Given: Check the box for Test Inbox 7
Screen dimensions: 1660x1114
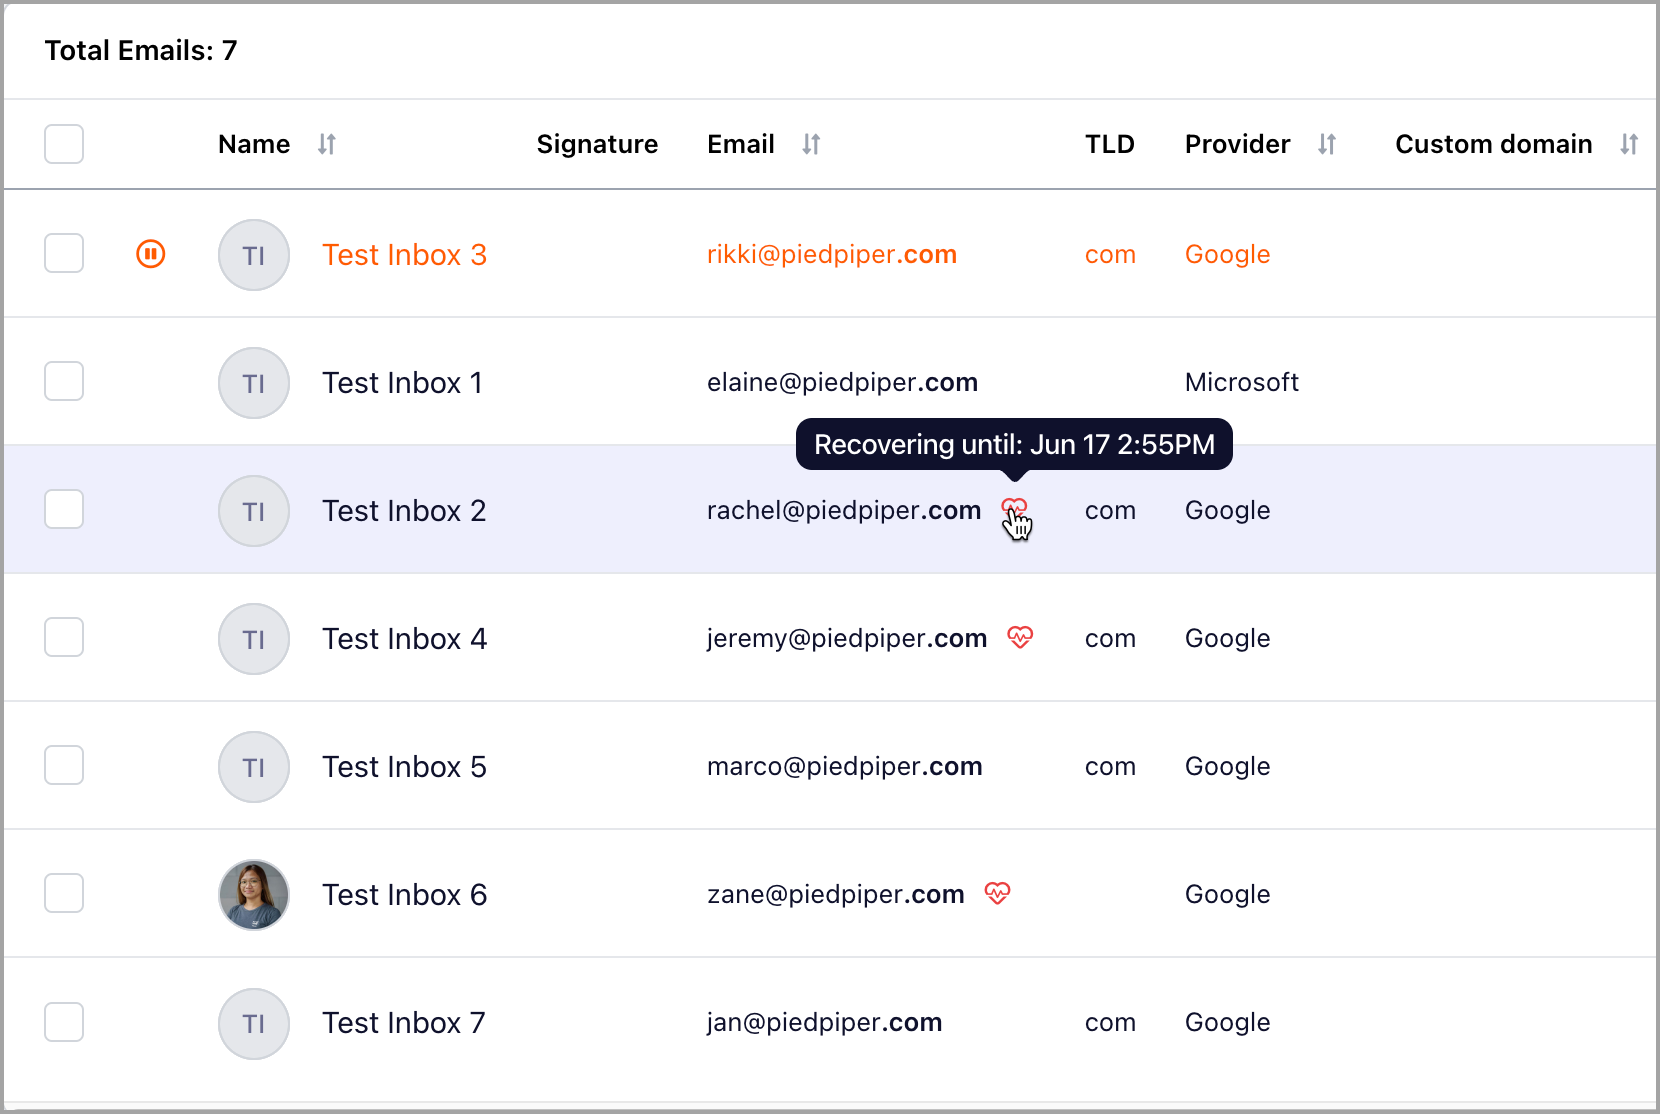Looking at the screenshot, I should (x=64, y=1021).
